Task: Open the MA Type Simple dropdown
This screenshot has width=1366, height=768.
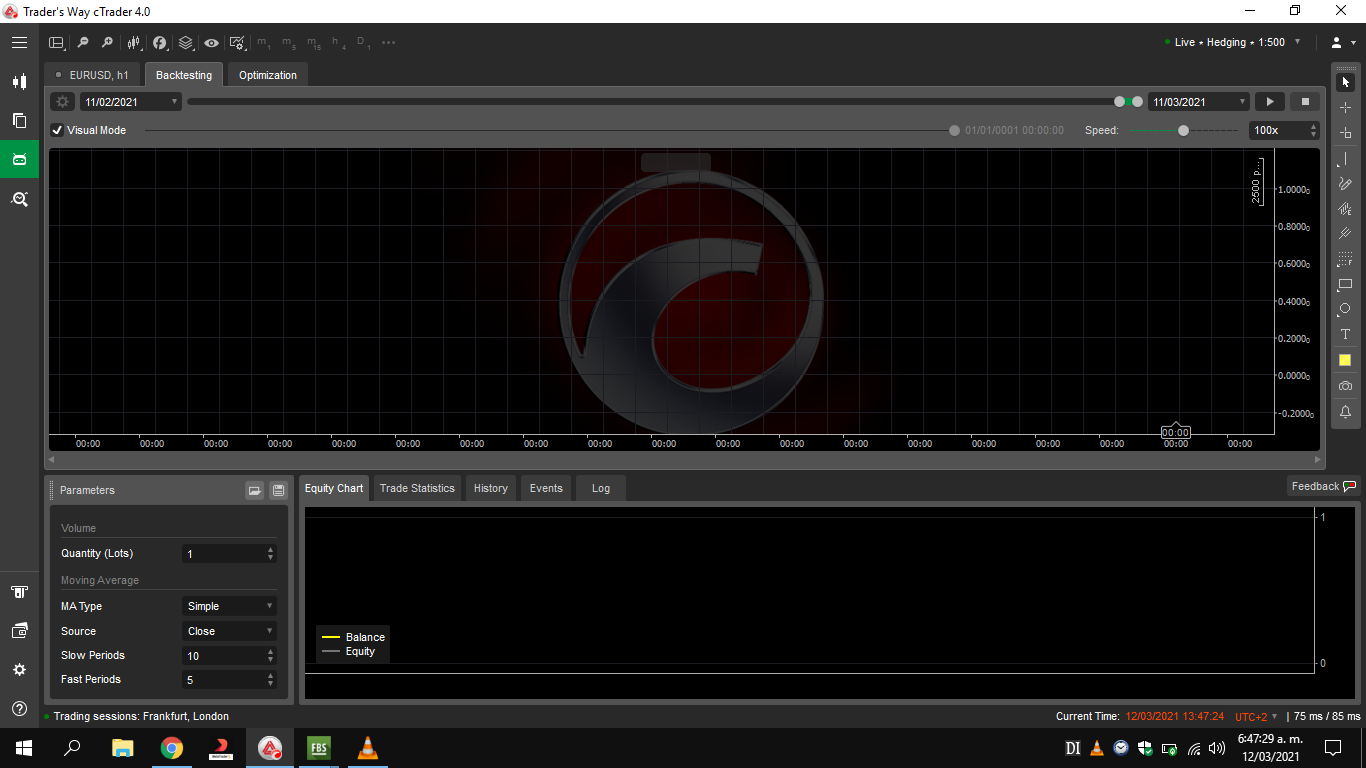Action: click(x=229, y=606)
